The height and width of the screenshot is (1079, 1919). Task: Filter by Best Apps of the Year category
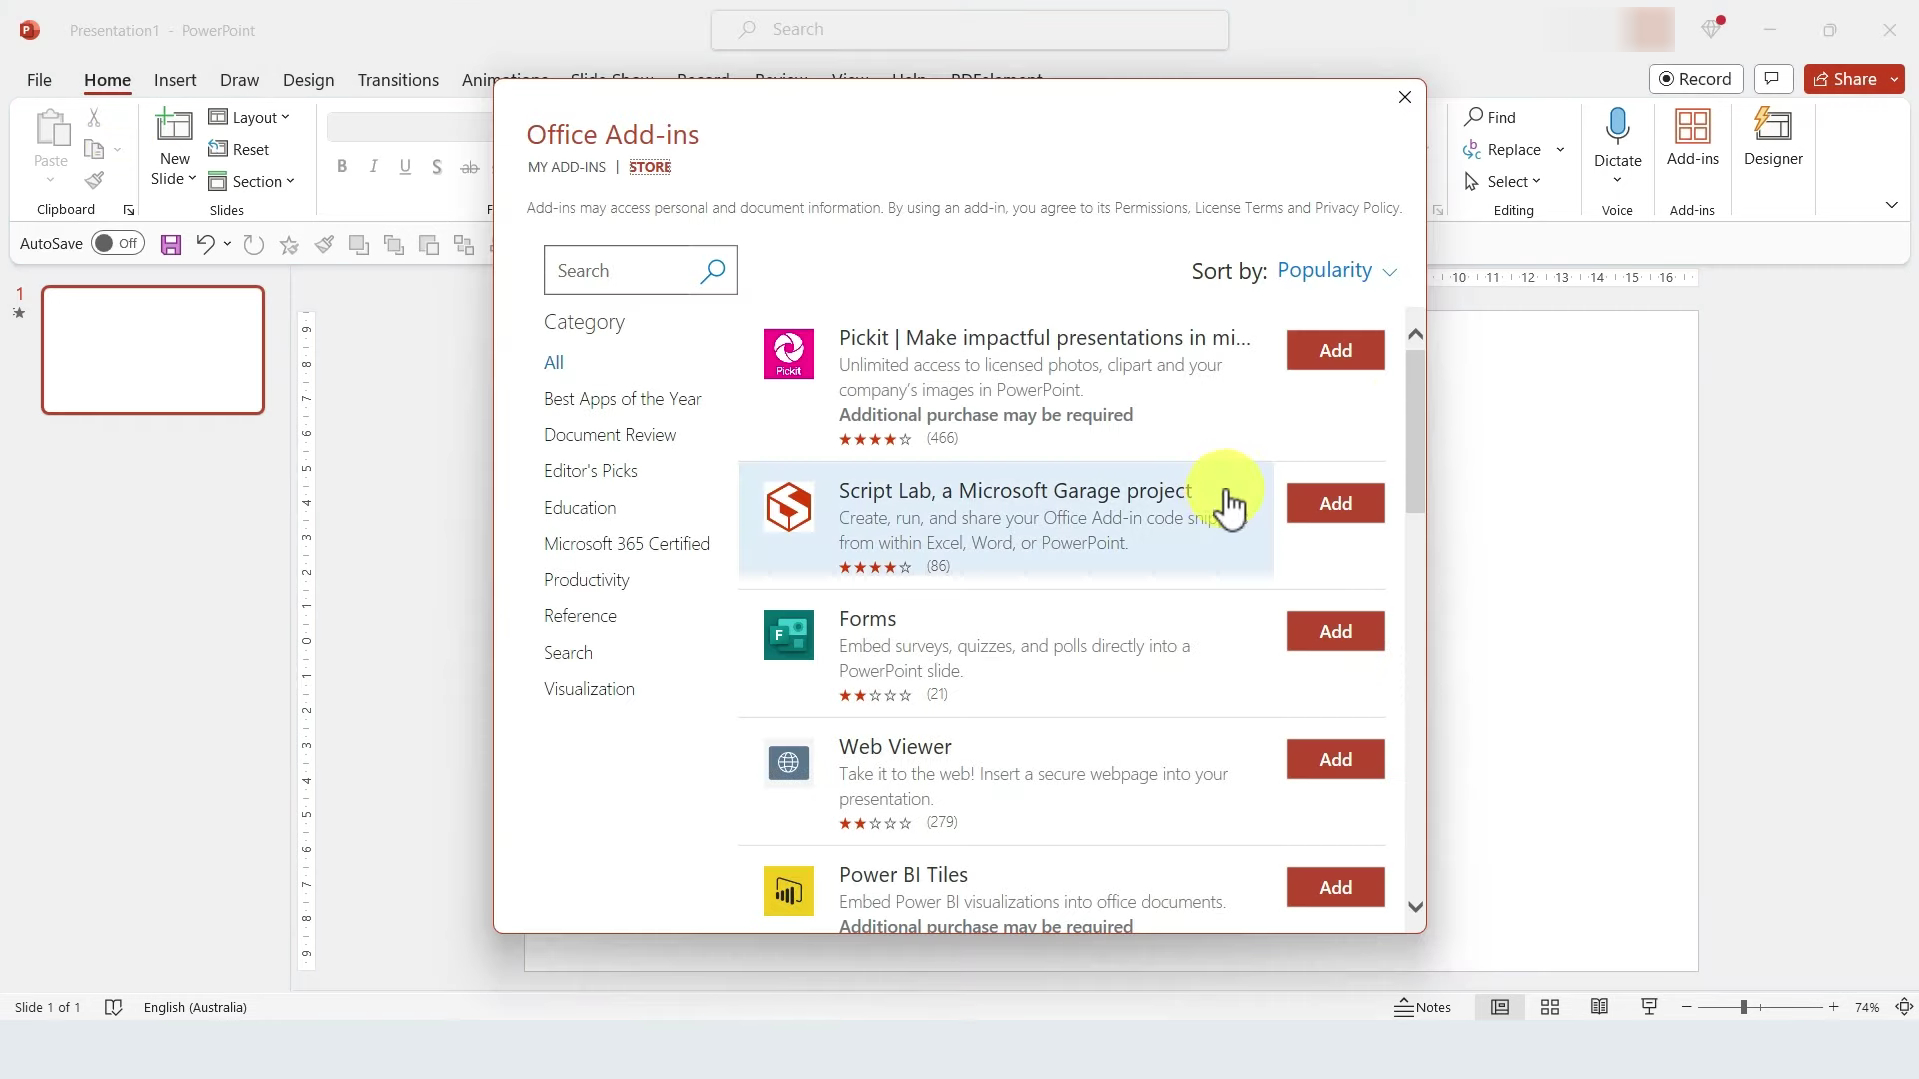[622, 399]
